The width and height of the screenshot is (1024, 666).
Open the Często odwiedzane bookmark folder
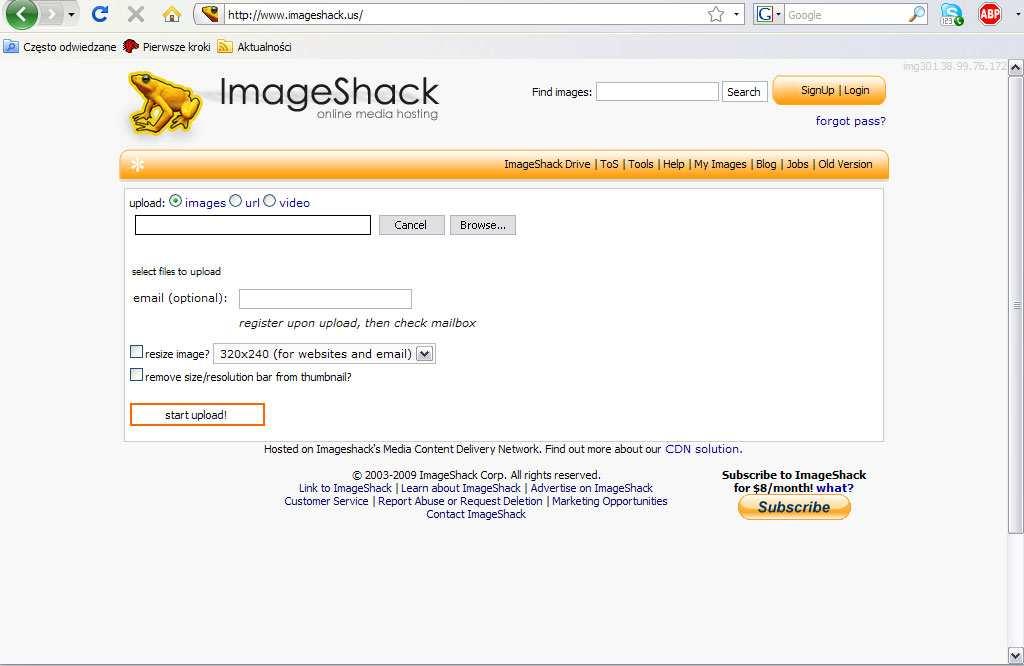[x=59, y=47]
